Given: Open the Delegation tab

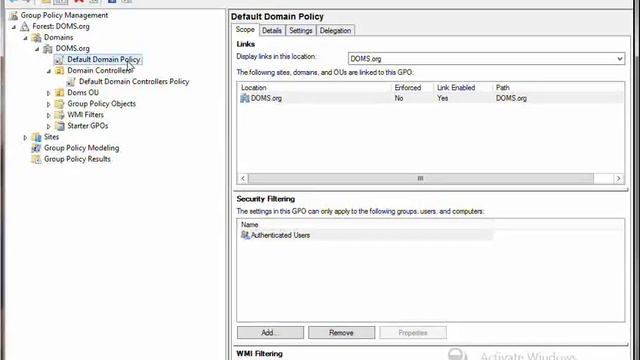Looking at the screenshot, I should 335,31.
